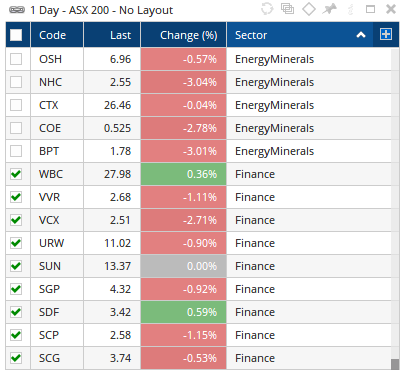The height and width of the screenshot is (370, 400).
Task: Check the OSH row checkbox
Action: [x=16, y=59]
